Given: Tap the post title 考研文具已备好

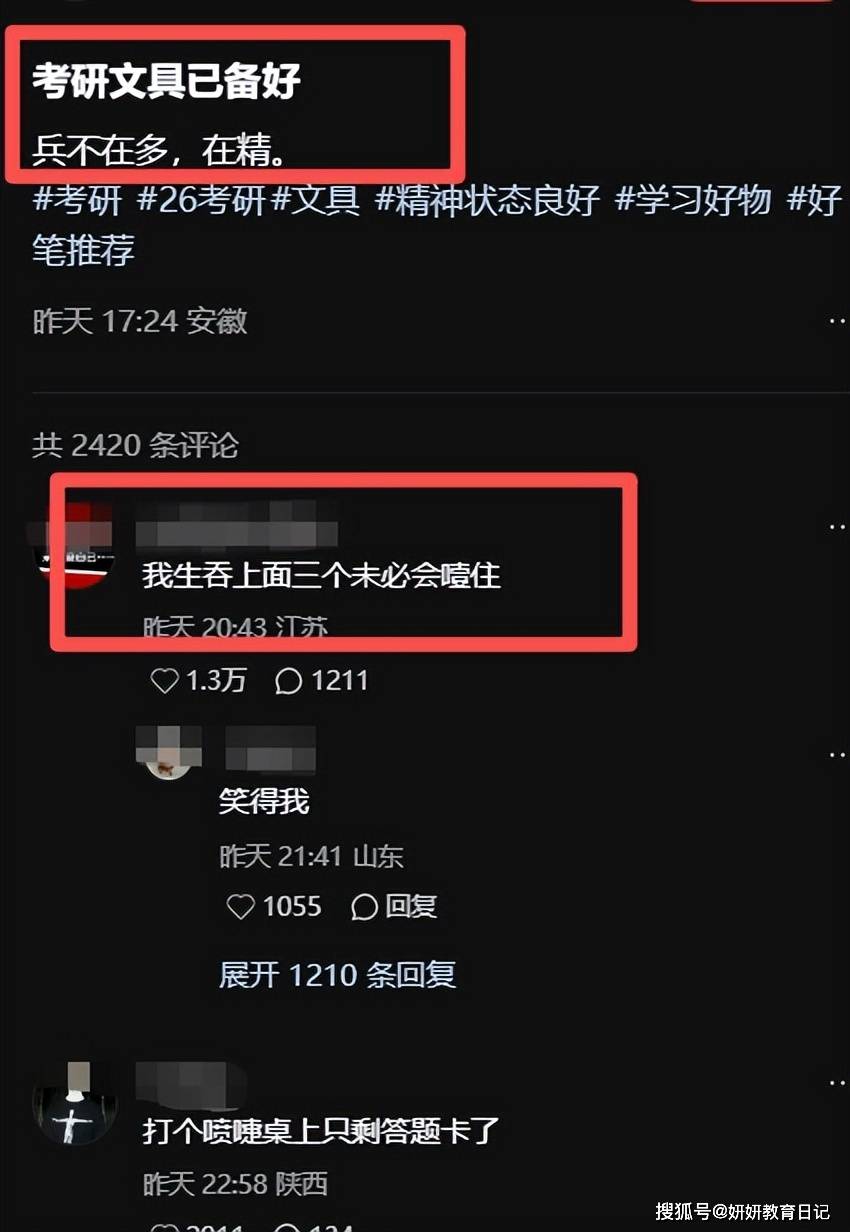Looking at the screenshot, I should (166, 81).
